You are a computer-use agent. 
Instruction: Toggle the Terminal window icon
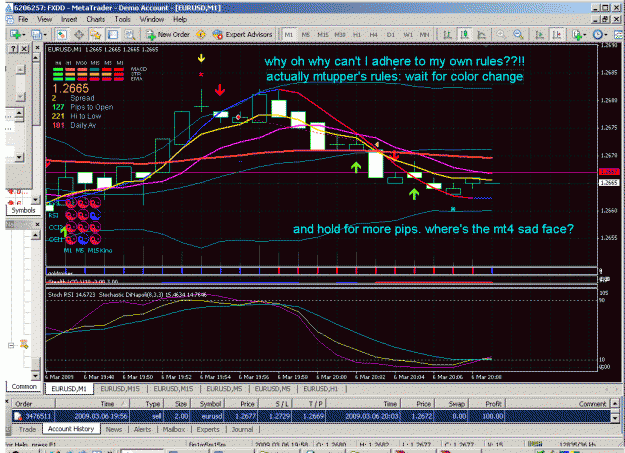point(113,35)
